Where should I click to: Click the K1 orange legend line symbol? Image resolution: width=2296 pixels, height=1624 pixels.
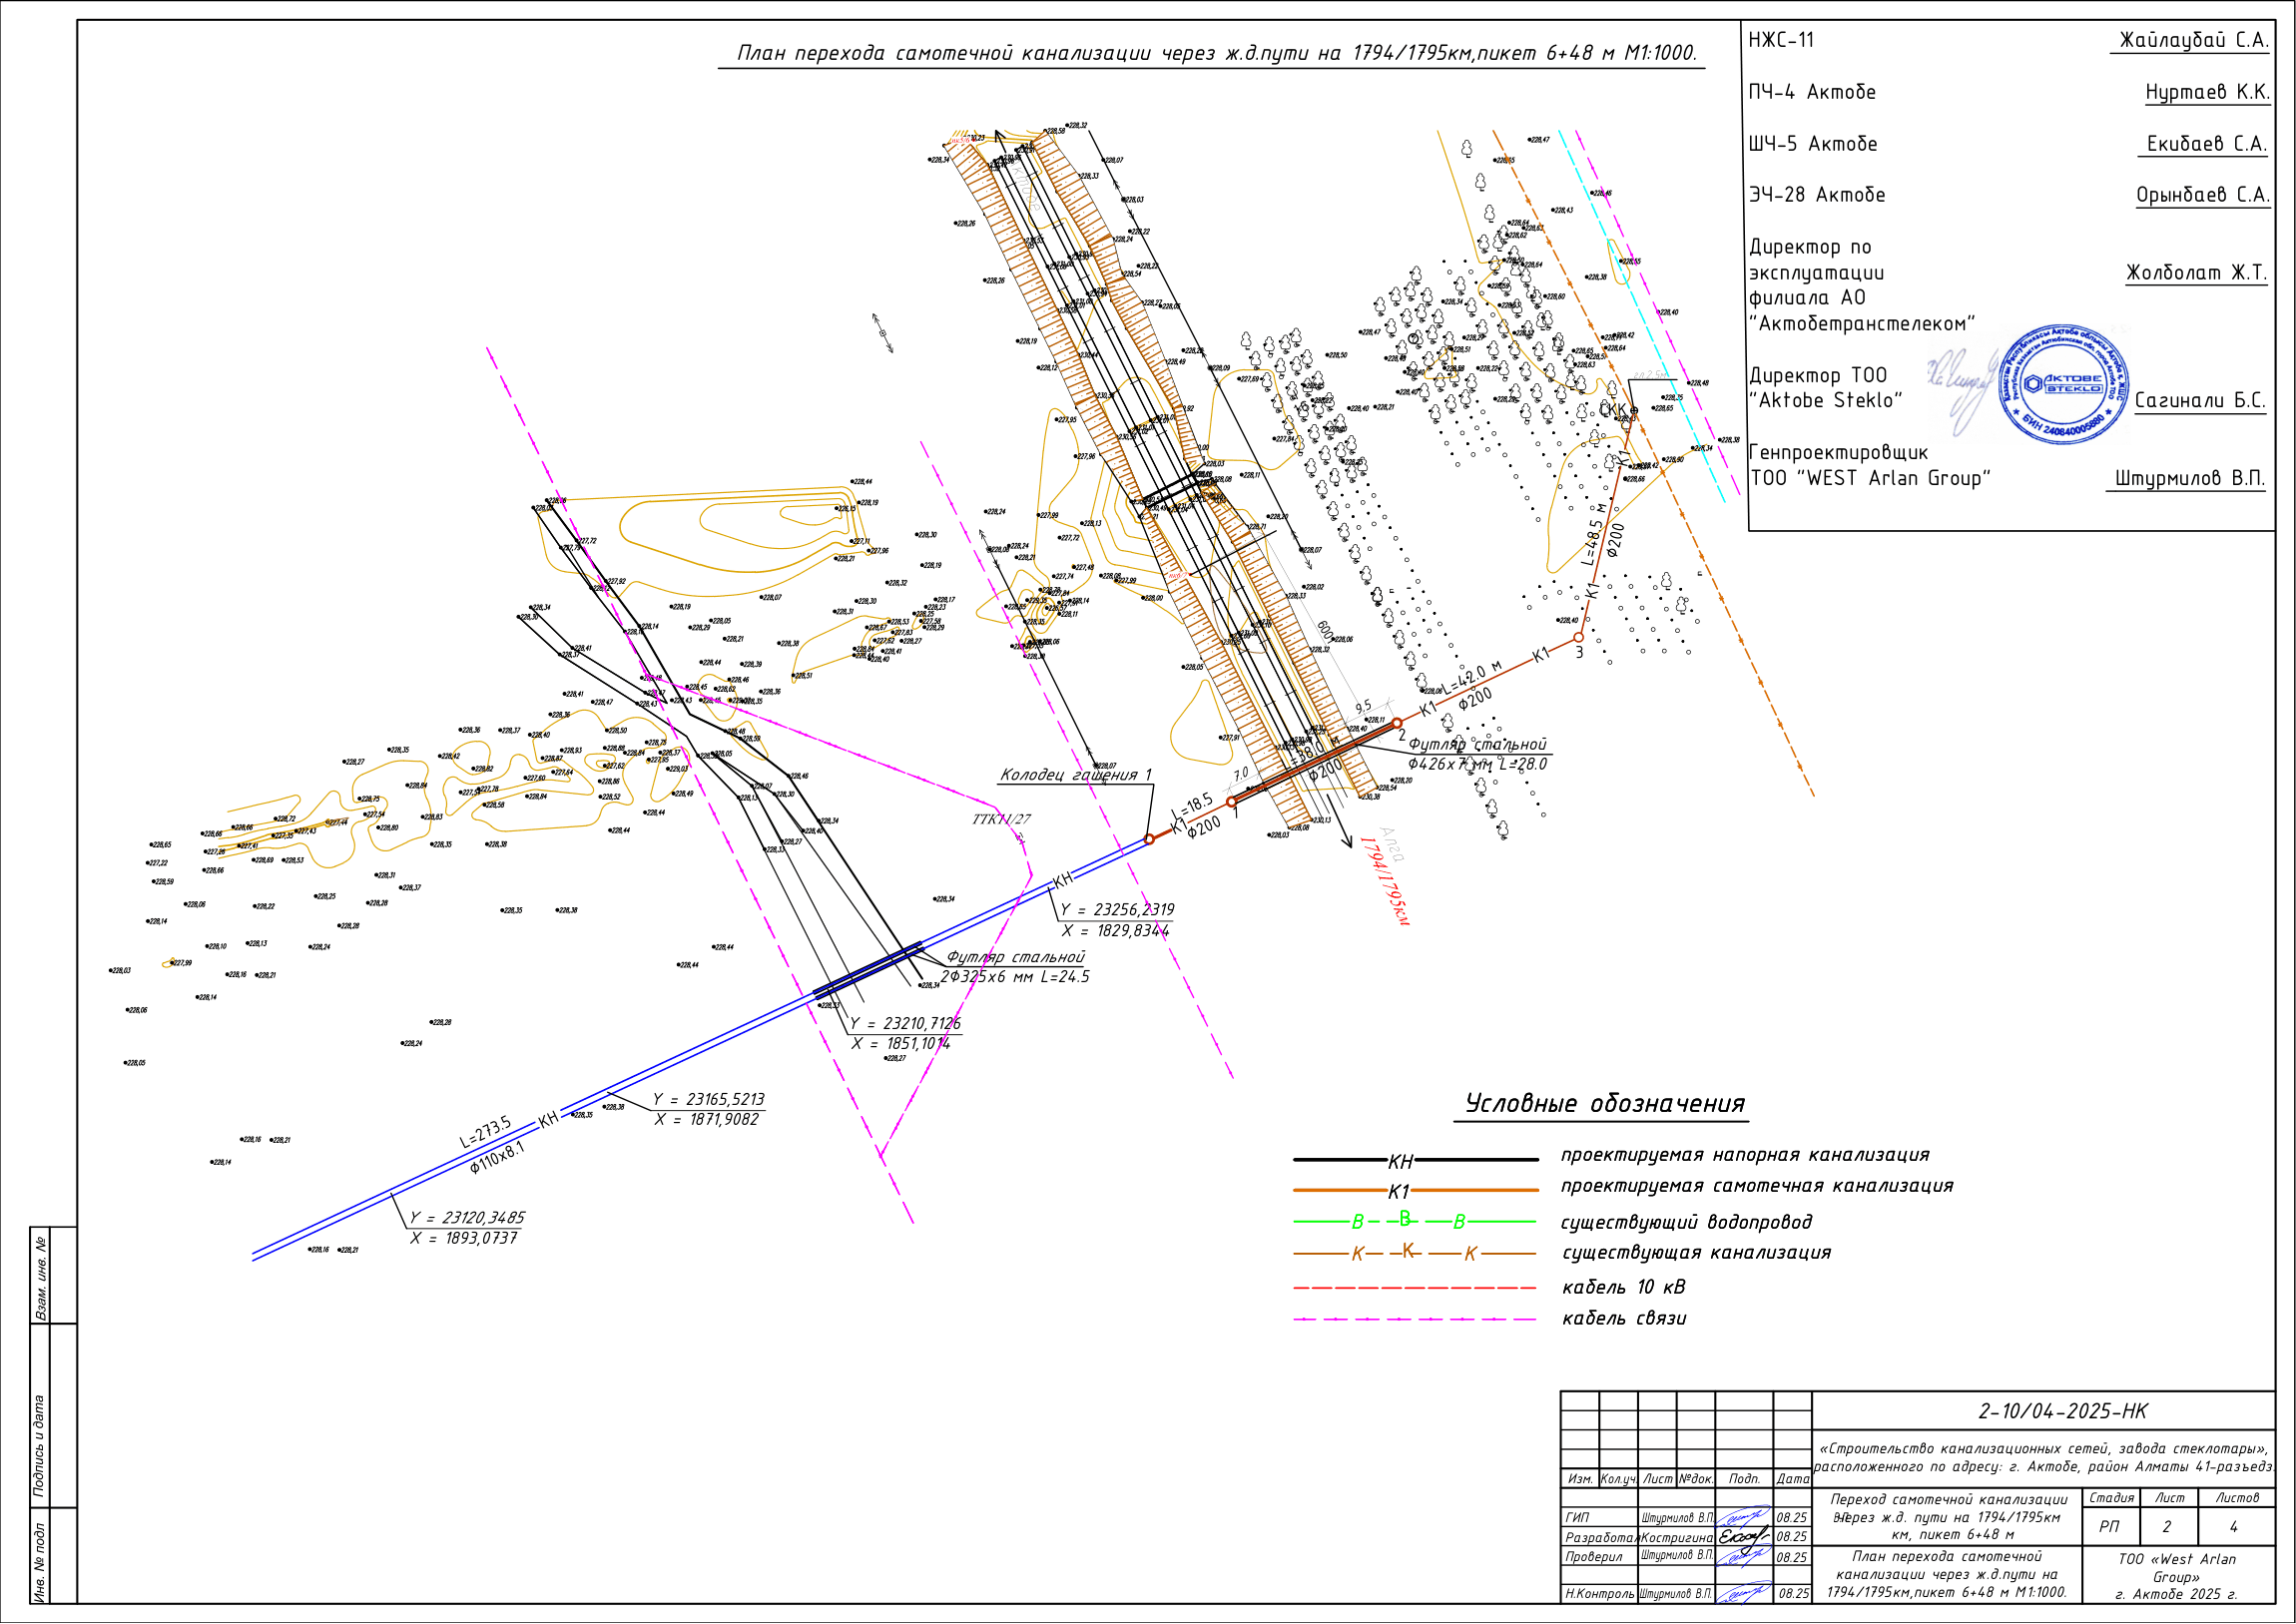point(1416,1191)
